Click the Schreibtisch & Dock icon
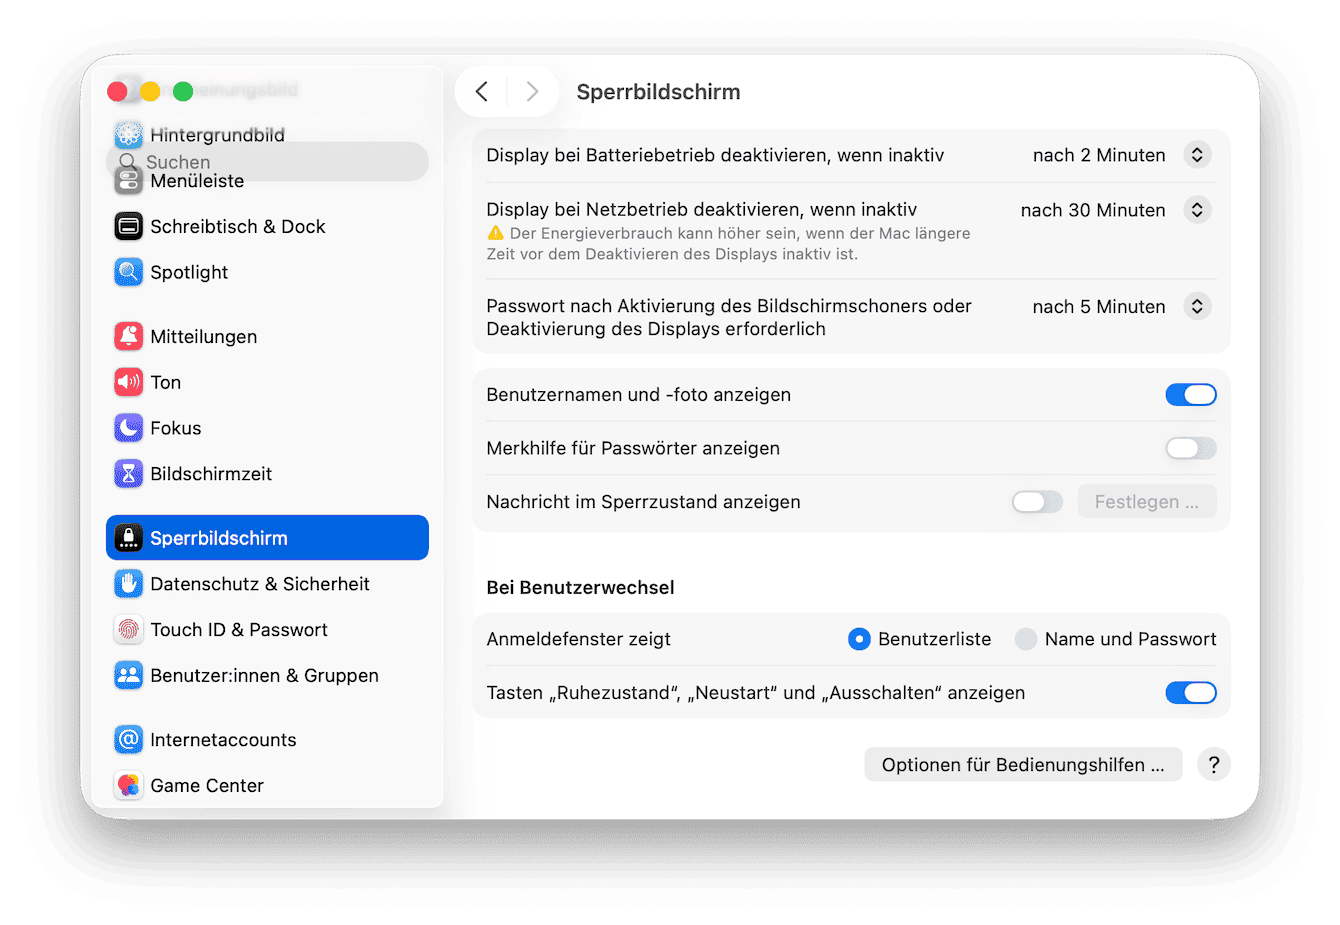Viewport: 1340px width, 925px height. coord(128,226)
